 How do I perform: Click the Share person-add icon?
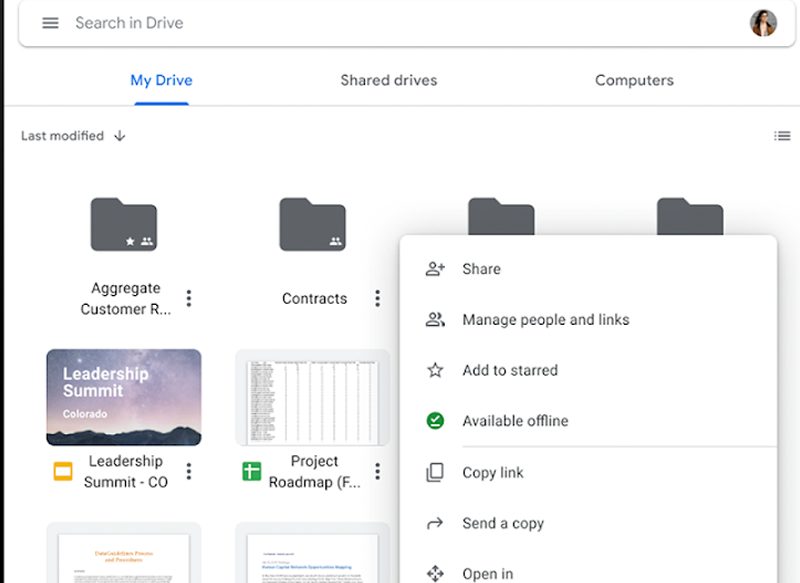coord(435,269)
